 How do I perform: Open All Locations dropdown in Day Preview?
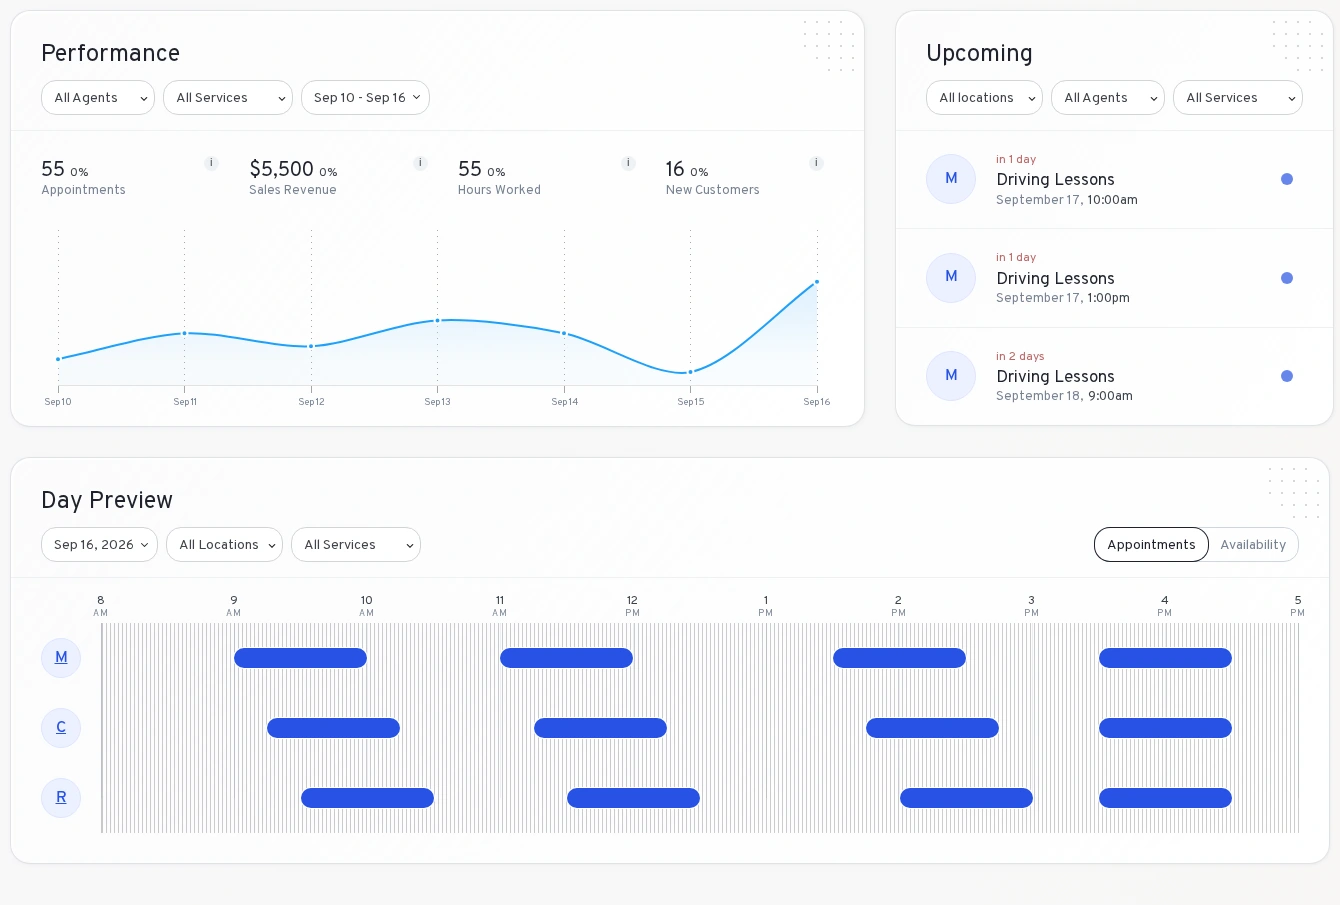click(224, 545)
